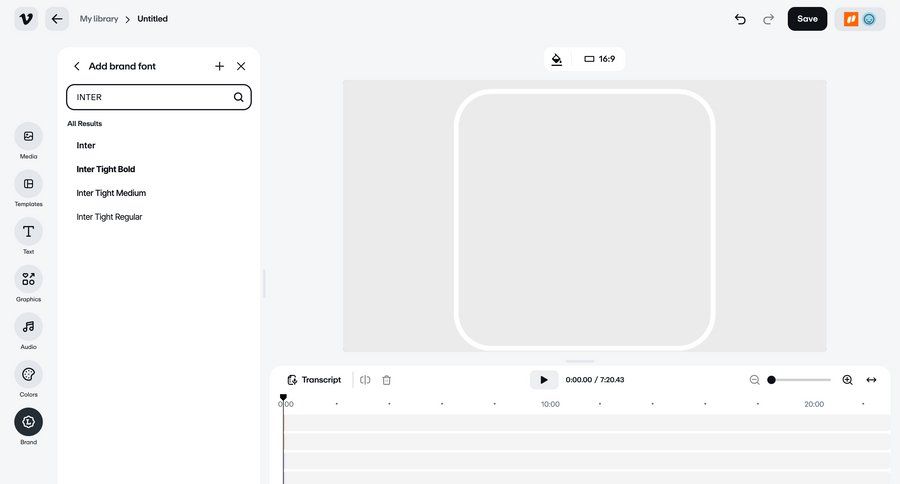The height and width of the screenshot is (484, 900).
Task: Open the My library breadcrumb link
Action: [99, 19]
